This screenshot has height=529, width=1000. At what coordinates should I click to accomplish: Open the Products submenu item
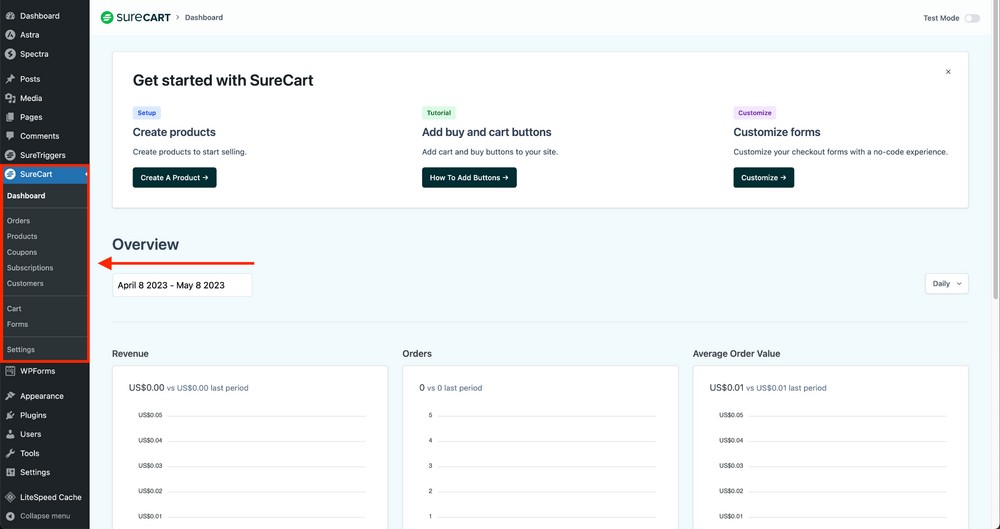click(x=22, y=236)
